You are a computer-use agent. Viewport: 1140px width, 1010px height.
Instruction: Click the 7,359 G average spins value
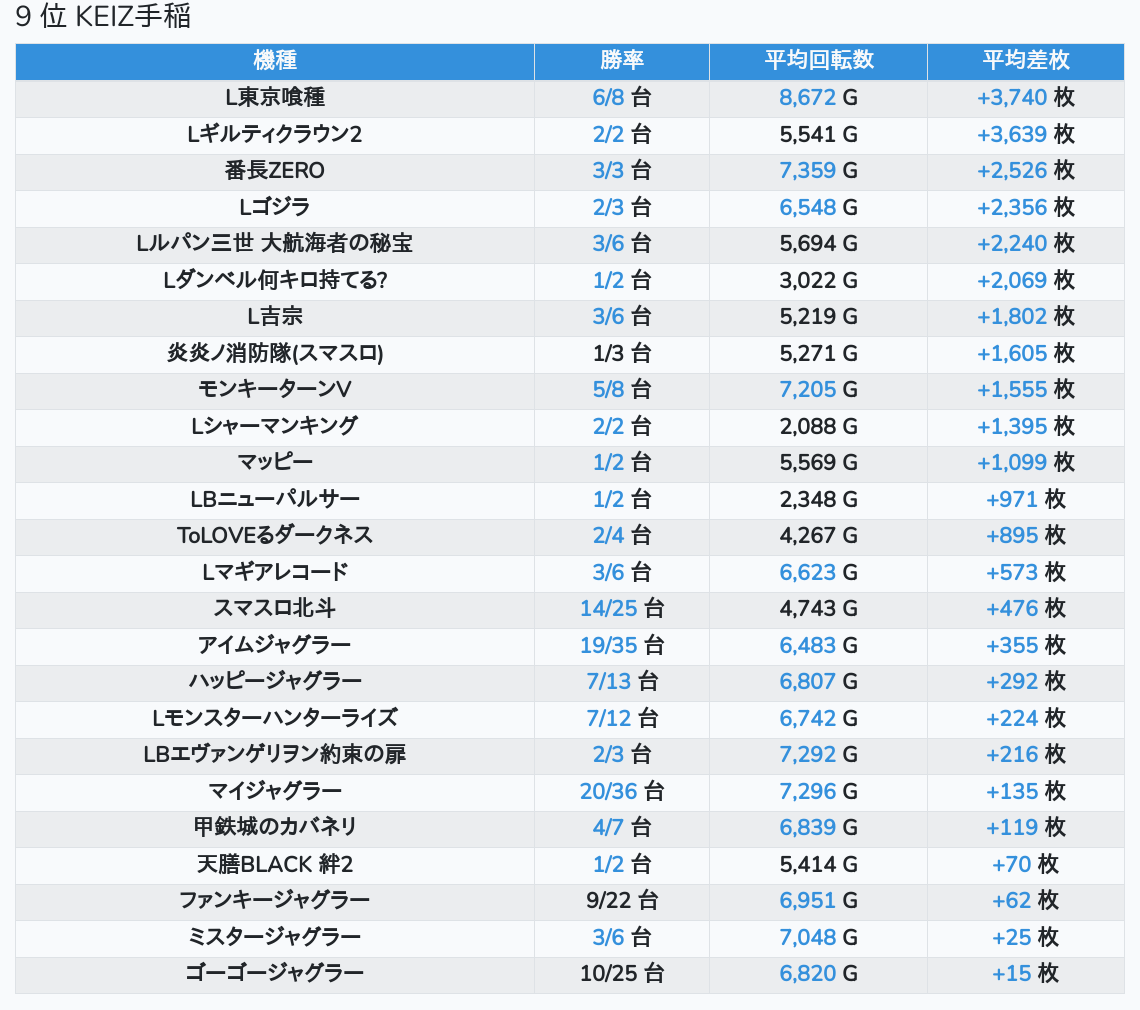[x=819, y=171]
